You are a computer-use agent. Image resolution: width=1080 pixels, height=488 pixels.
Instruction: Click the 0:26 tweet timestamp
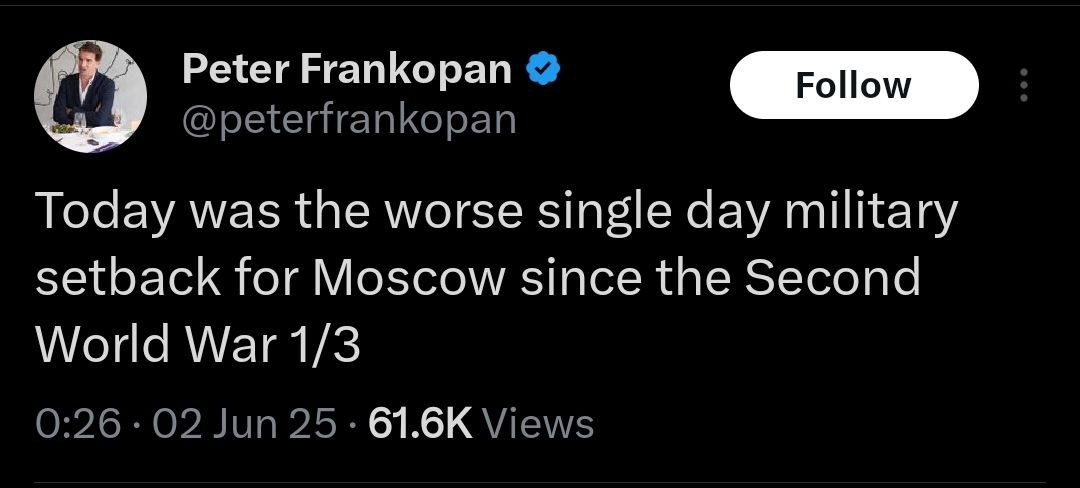click(77, 423)
